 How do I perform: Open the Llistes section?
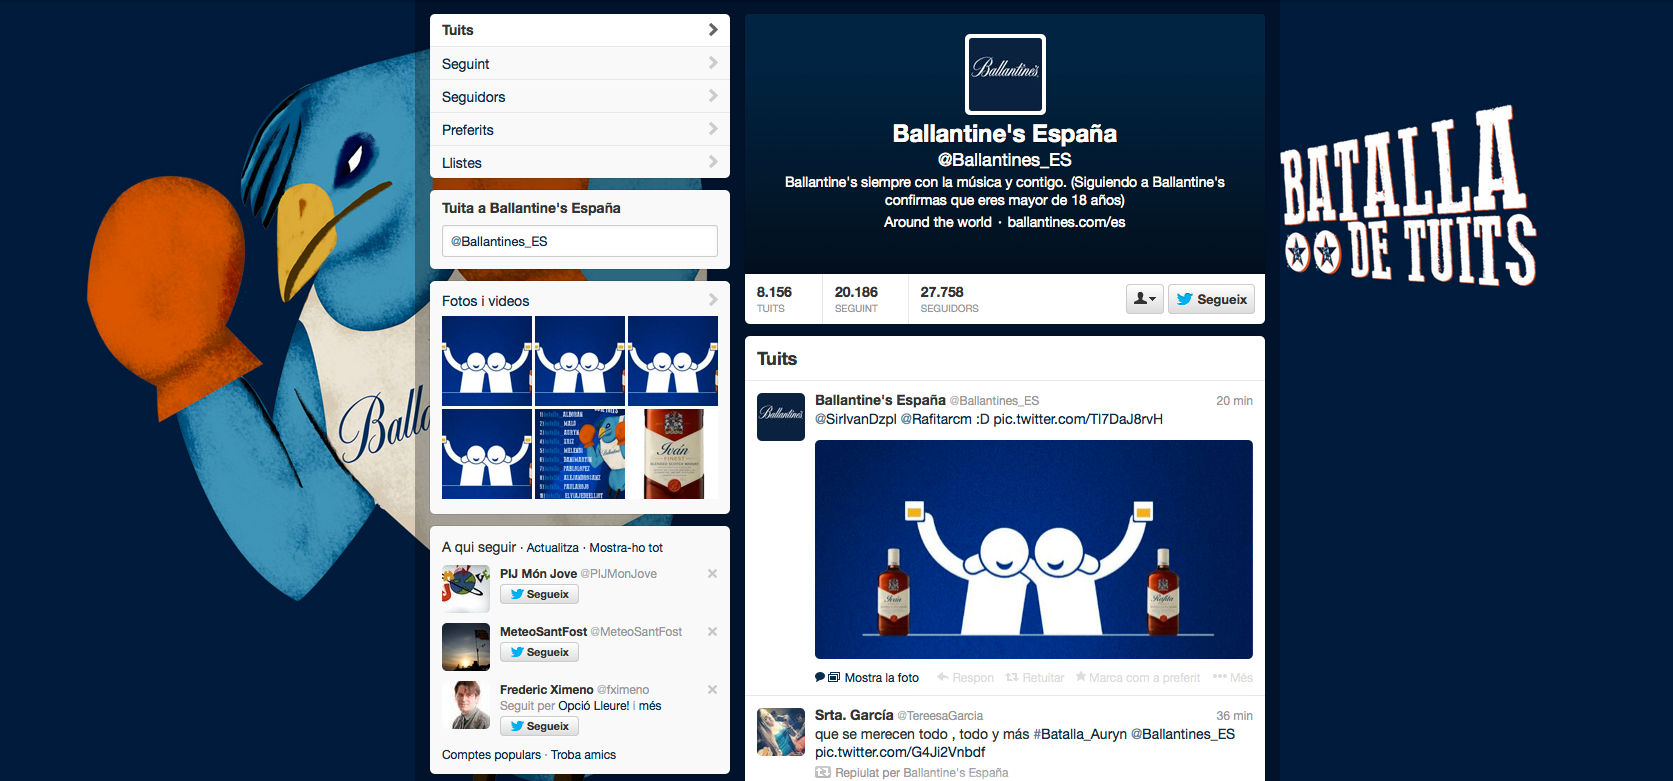[x=580, y=162]
